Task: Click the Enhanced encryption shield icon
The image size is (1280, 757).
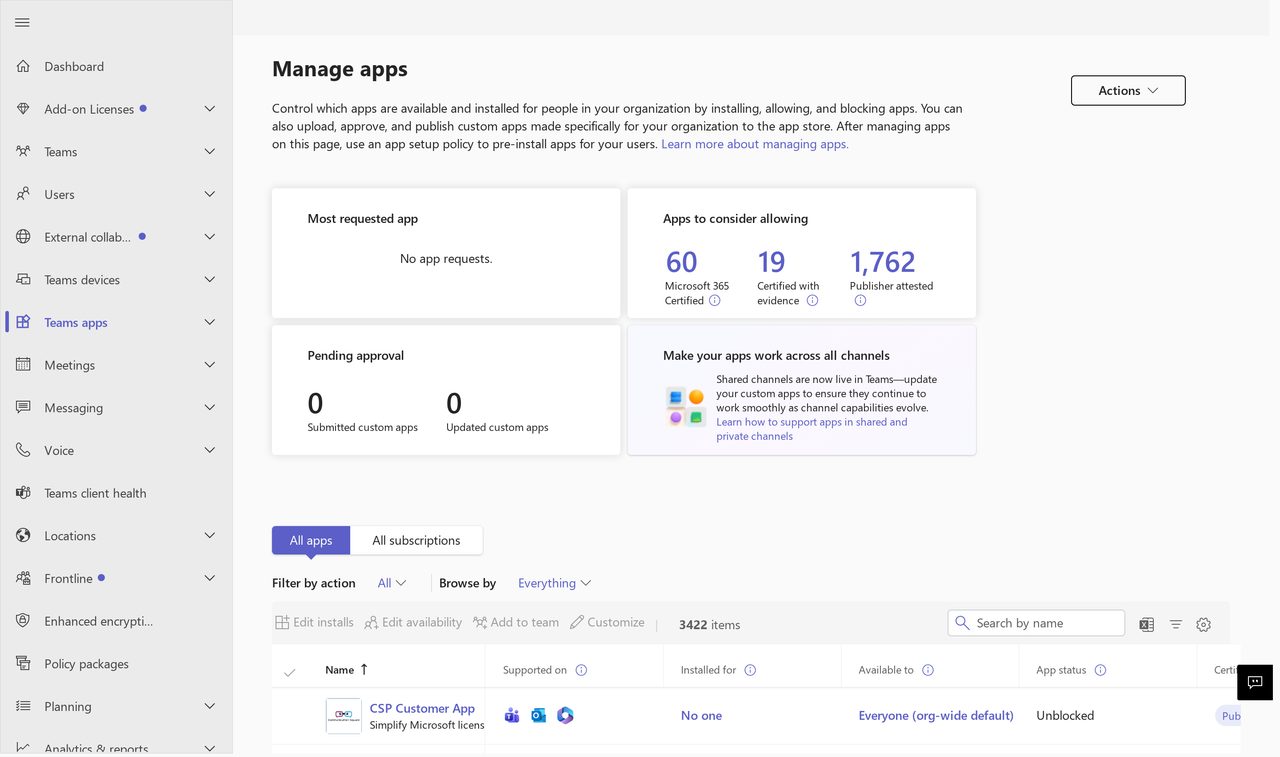Action: 23,621
